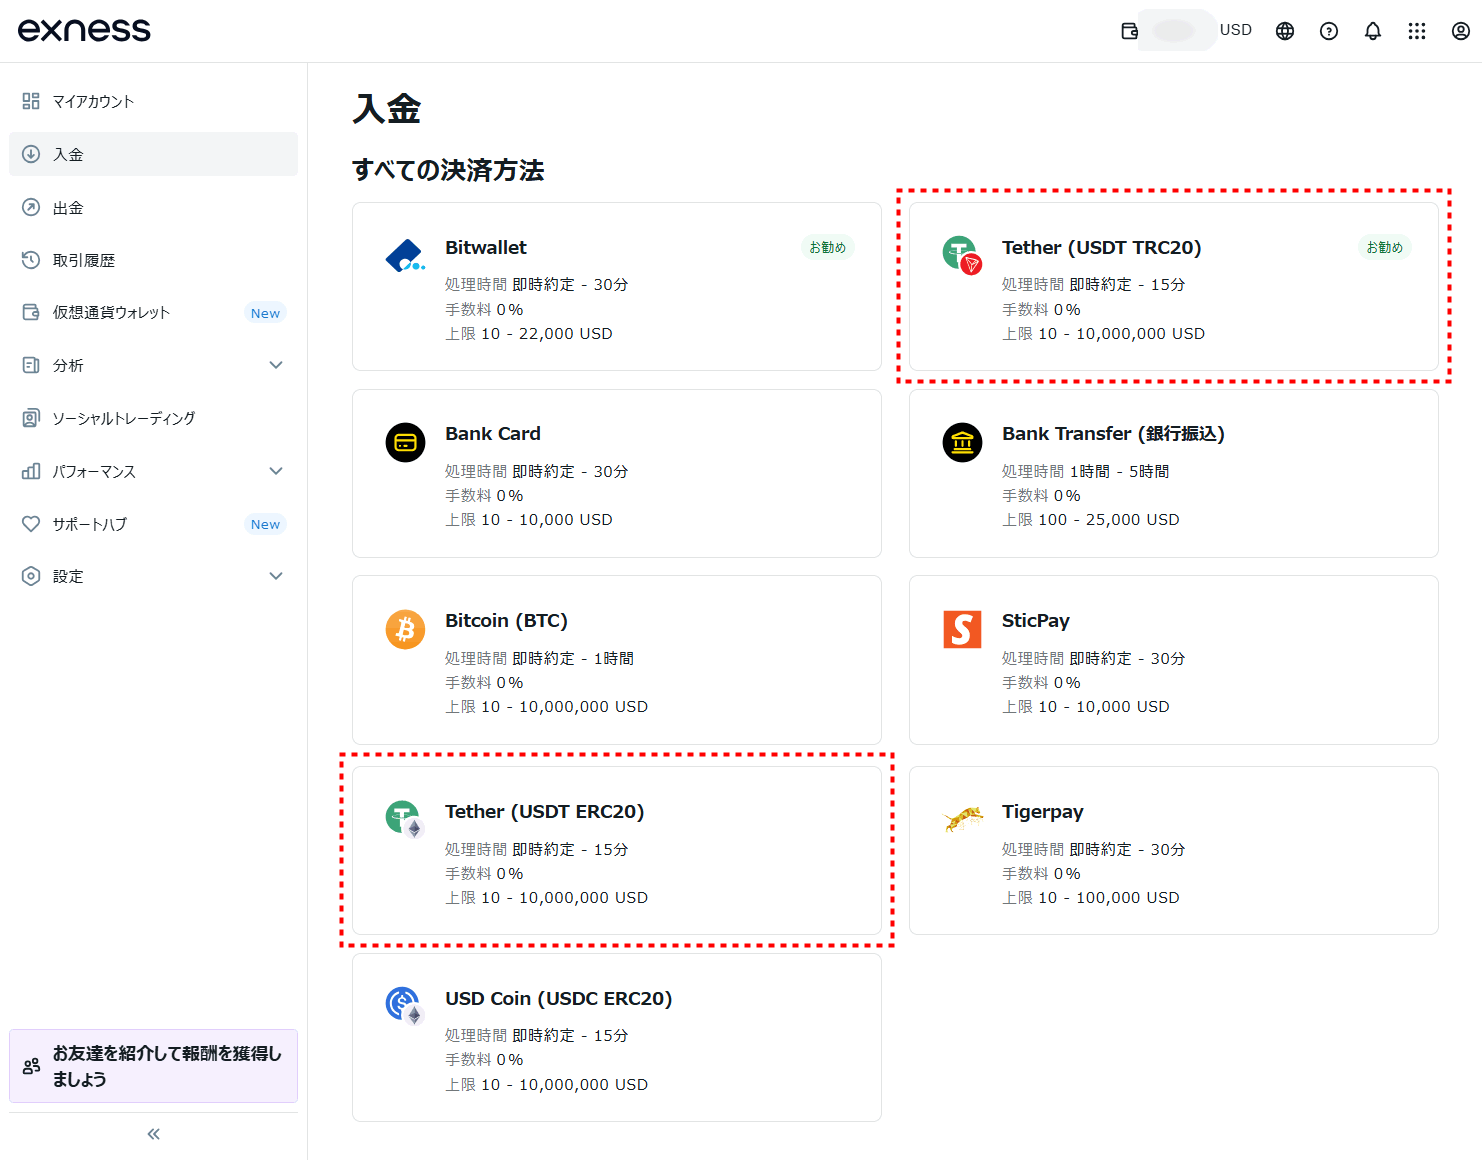
Task: Click the お勧め badge on Tether TRC20
Action: coord(1384,247)
